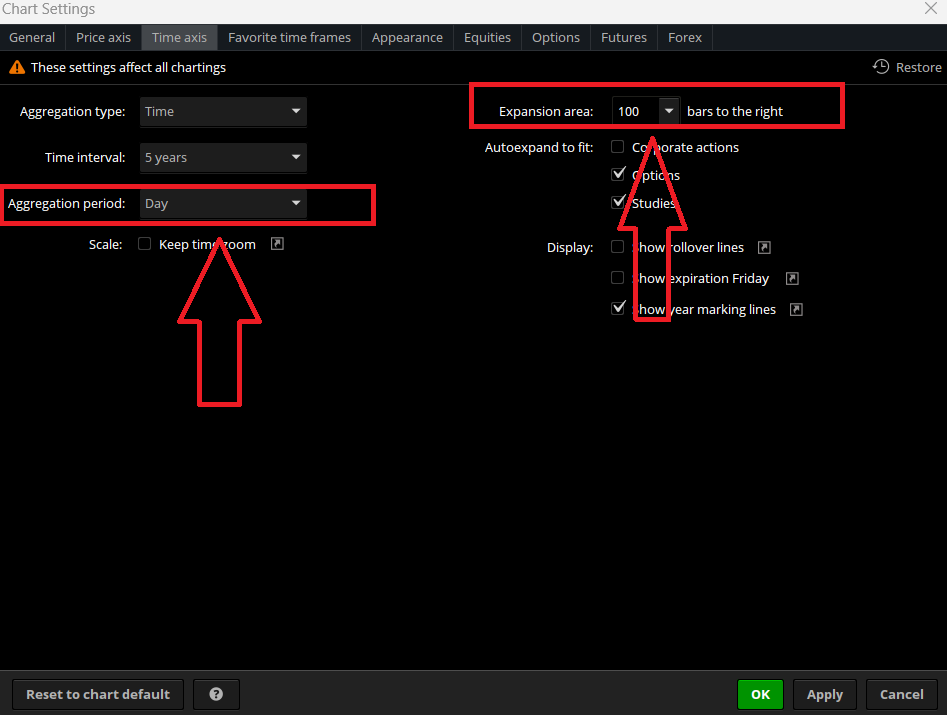Open info popup beside Show year marking lines
The image size is (947, 715).
coord(796,309)
